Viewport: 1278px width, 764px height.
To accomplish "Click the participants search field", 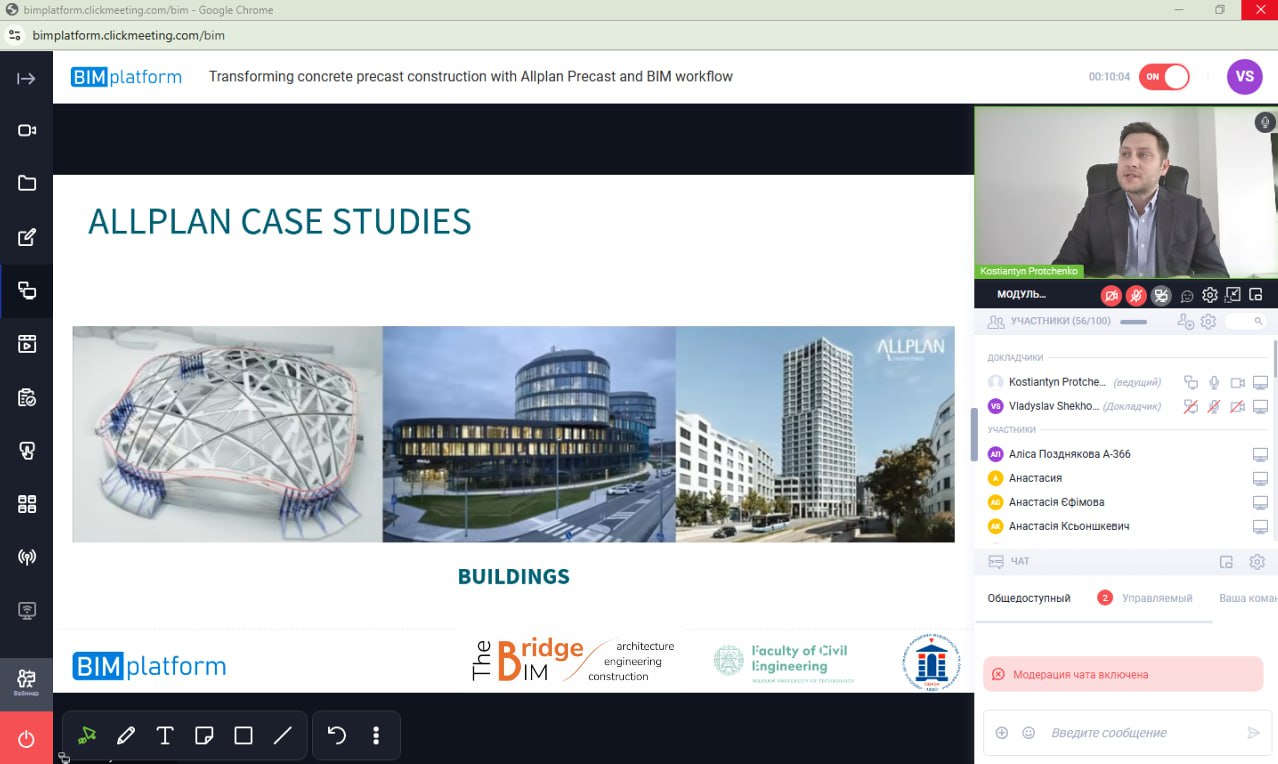I will pyautogui.click(x=1246, y=321).
